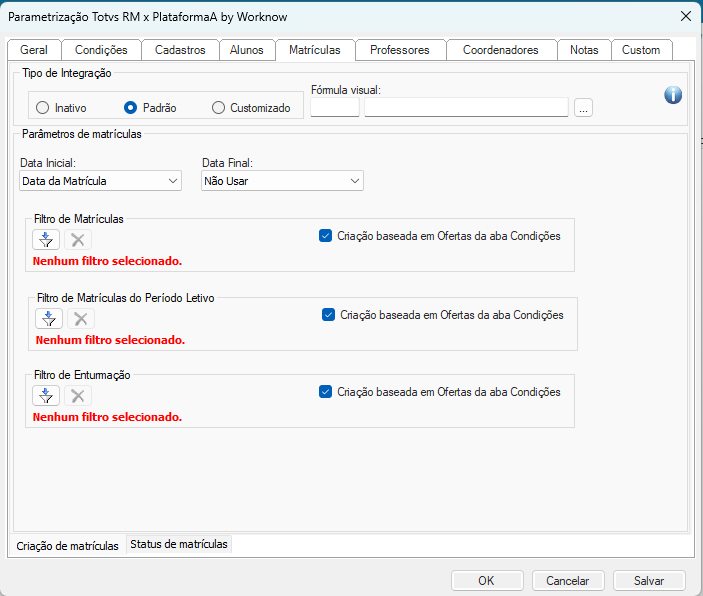The height and width of the screenshot is (596, 703).
Task: Toggle Criação baseada em Ofertas for Filtro de Matrículas
Action: 325,236
